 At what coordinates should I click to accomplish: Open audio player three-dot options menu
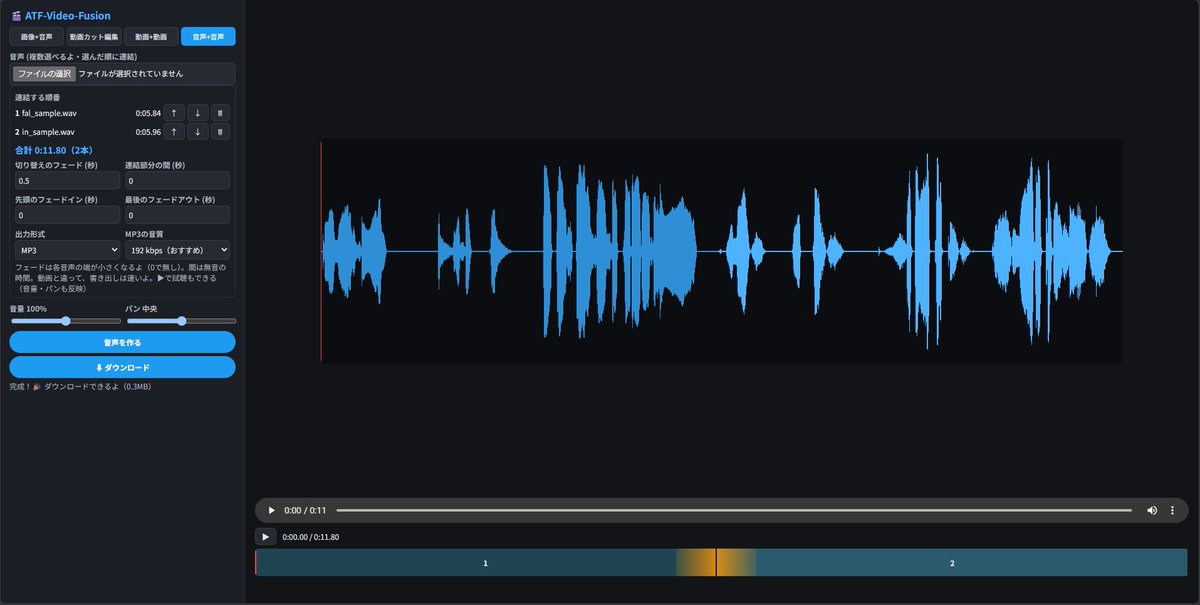coord(1172,510)
